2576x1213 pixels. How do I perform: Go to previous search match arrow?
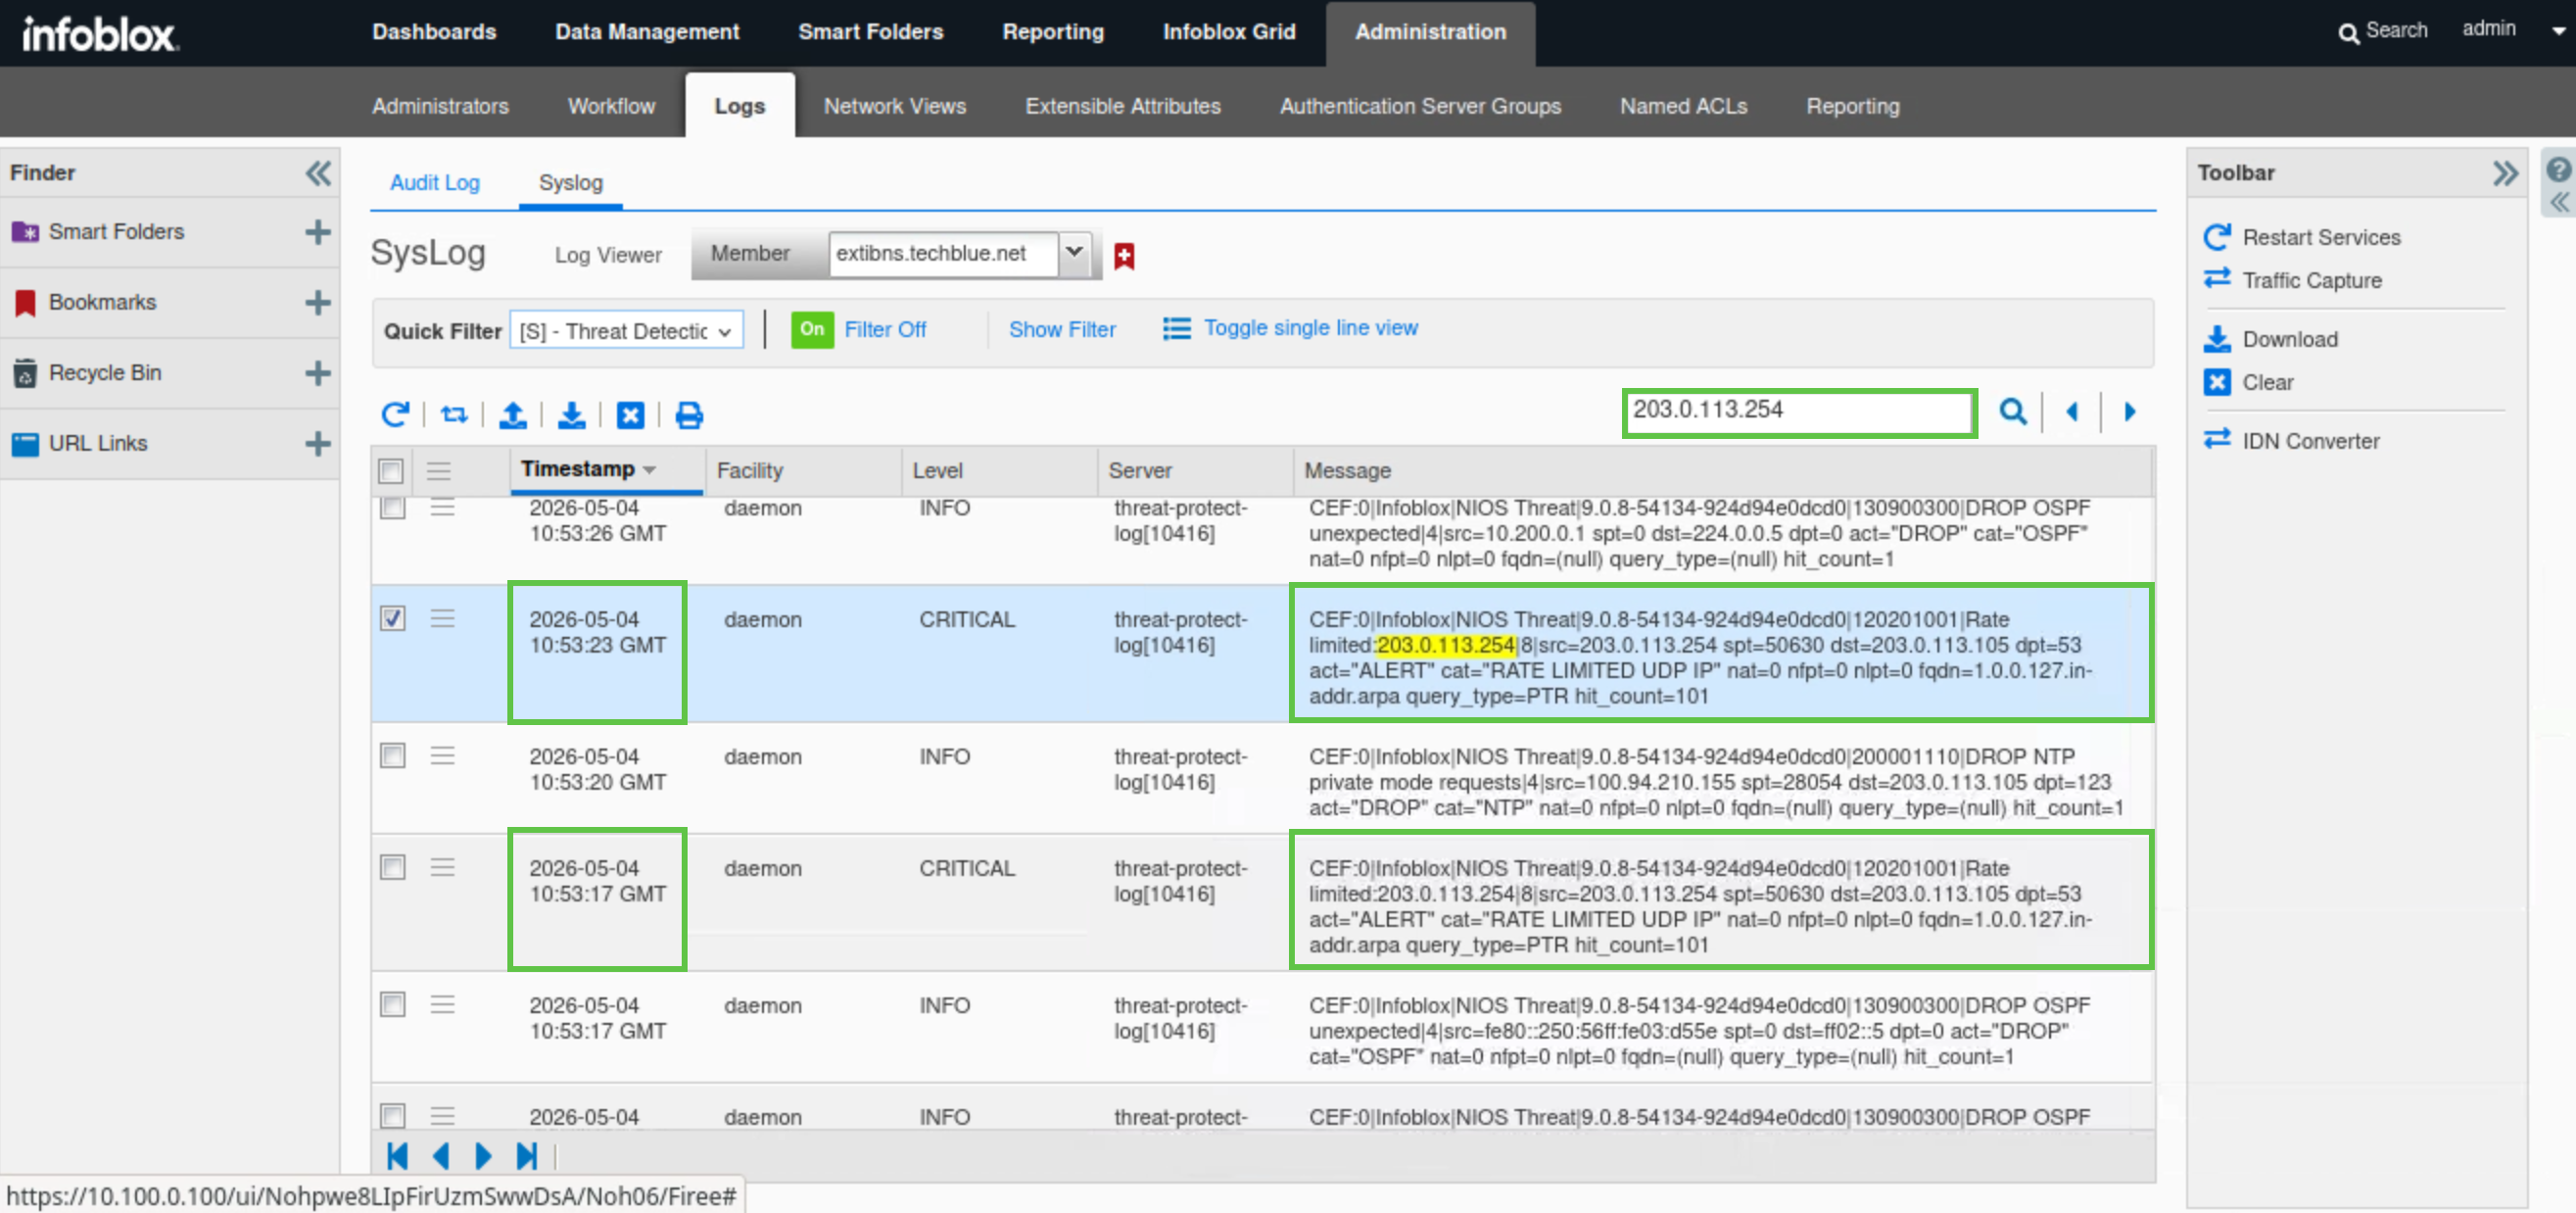click(2072, 411)
